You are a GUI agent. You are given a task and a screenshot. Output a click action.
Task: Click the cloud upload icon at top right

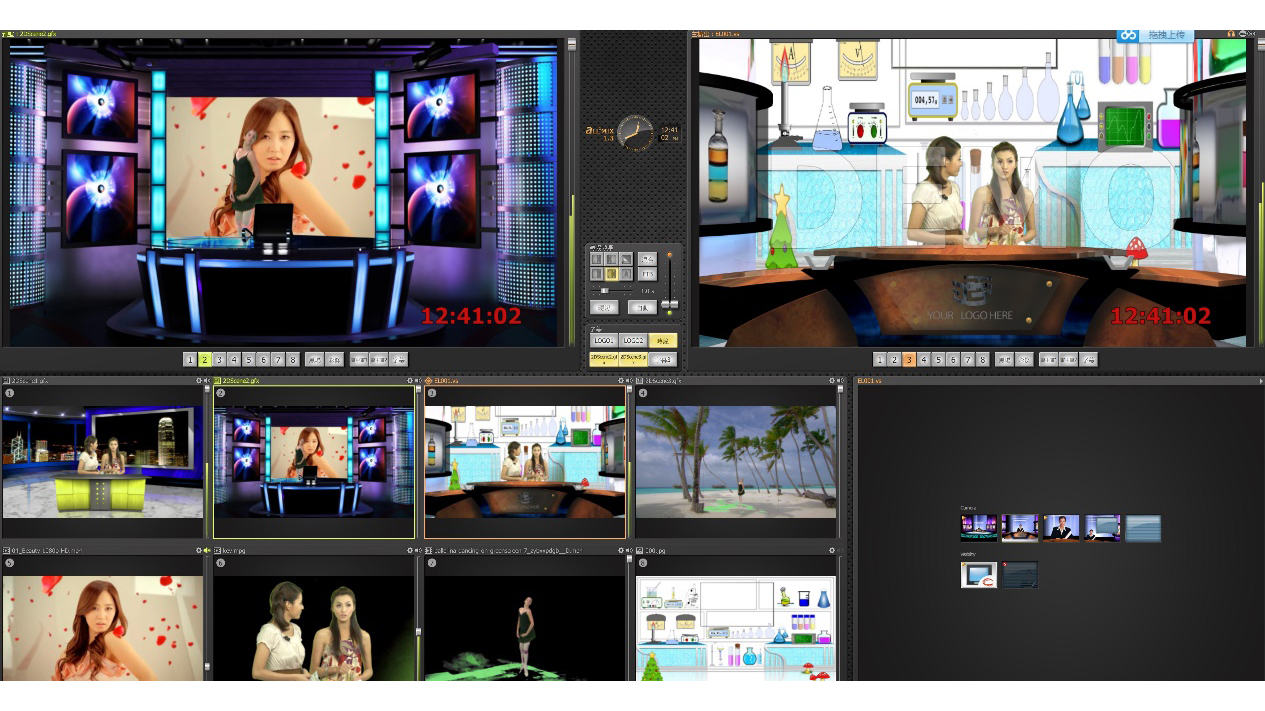pyautogui.click(x=1129, y=35)
